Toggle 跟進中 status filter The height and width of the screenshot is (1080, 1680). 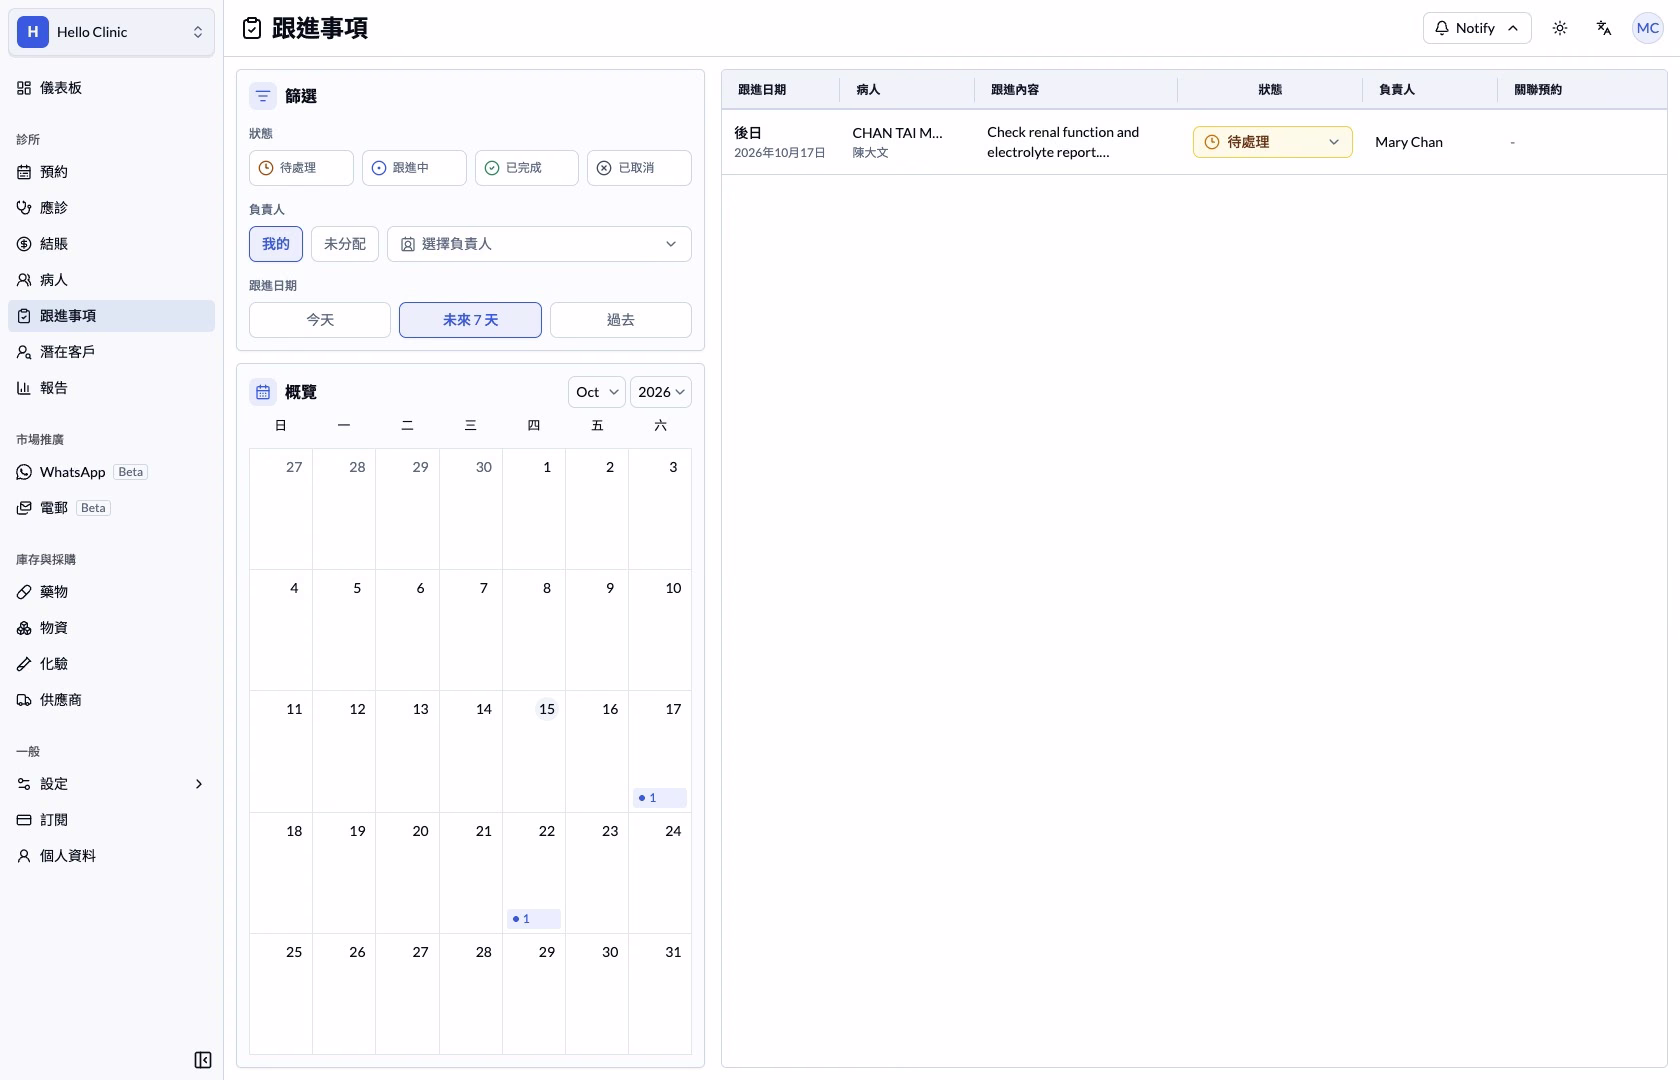coord(414,168)
